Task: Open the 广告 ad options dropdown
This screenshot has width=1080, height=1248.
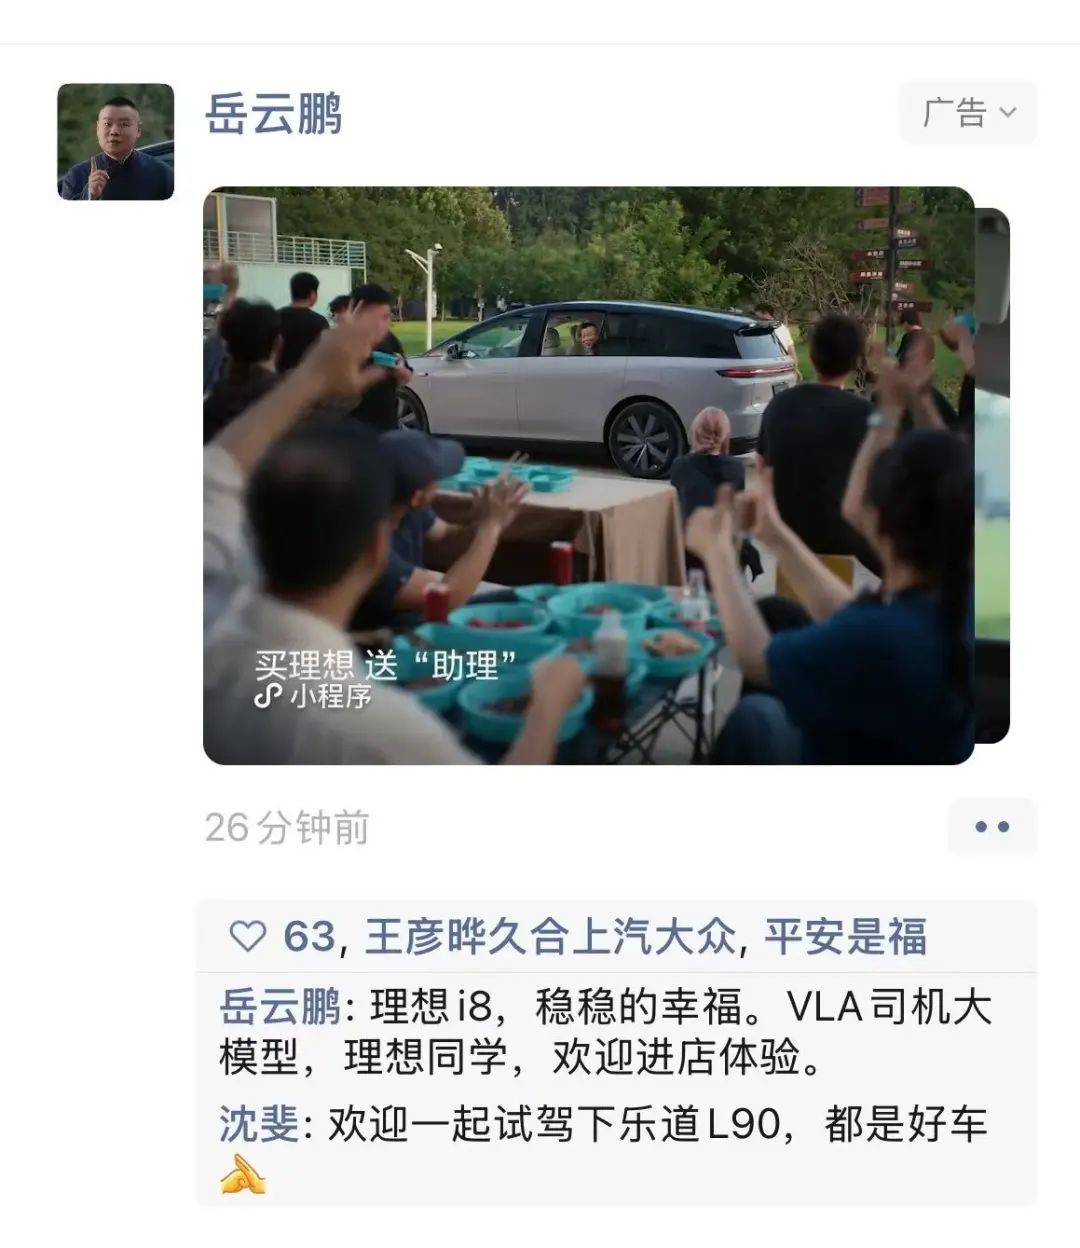Action: click(968, 113)
